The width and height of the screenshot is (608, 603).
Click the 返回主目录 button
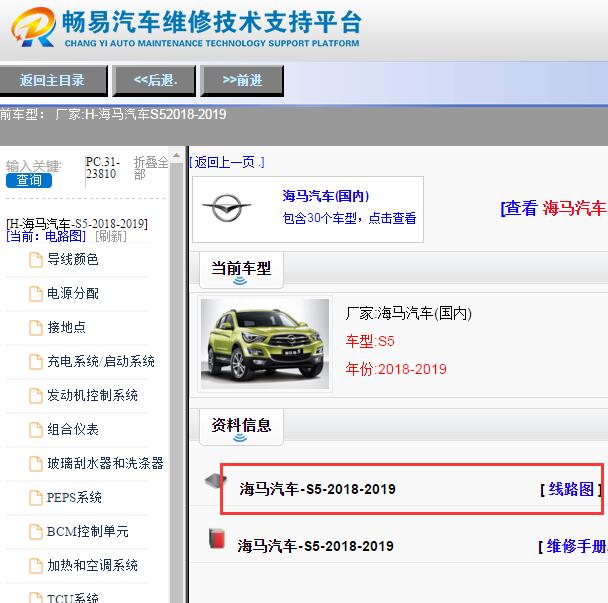(53, 81)
